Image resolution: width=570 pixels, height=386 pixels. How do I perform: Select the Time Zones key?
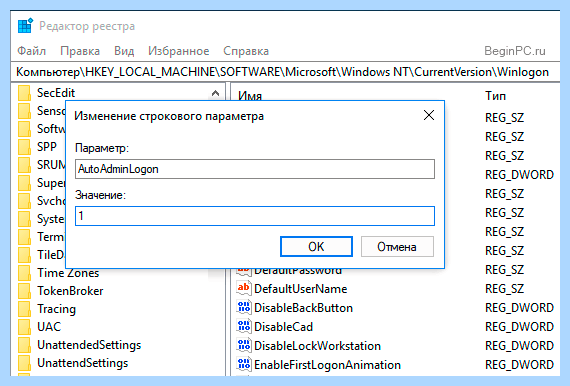68,273
